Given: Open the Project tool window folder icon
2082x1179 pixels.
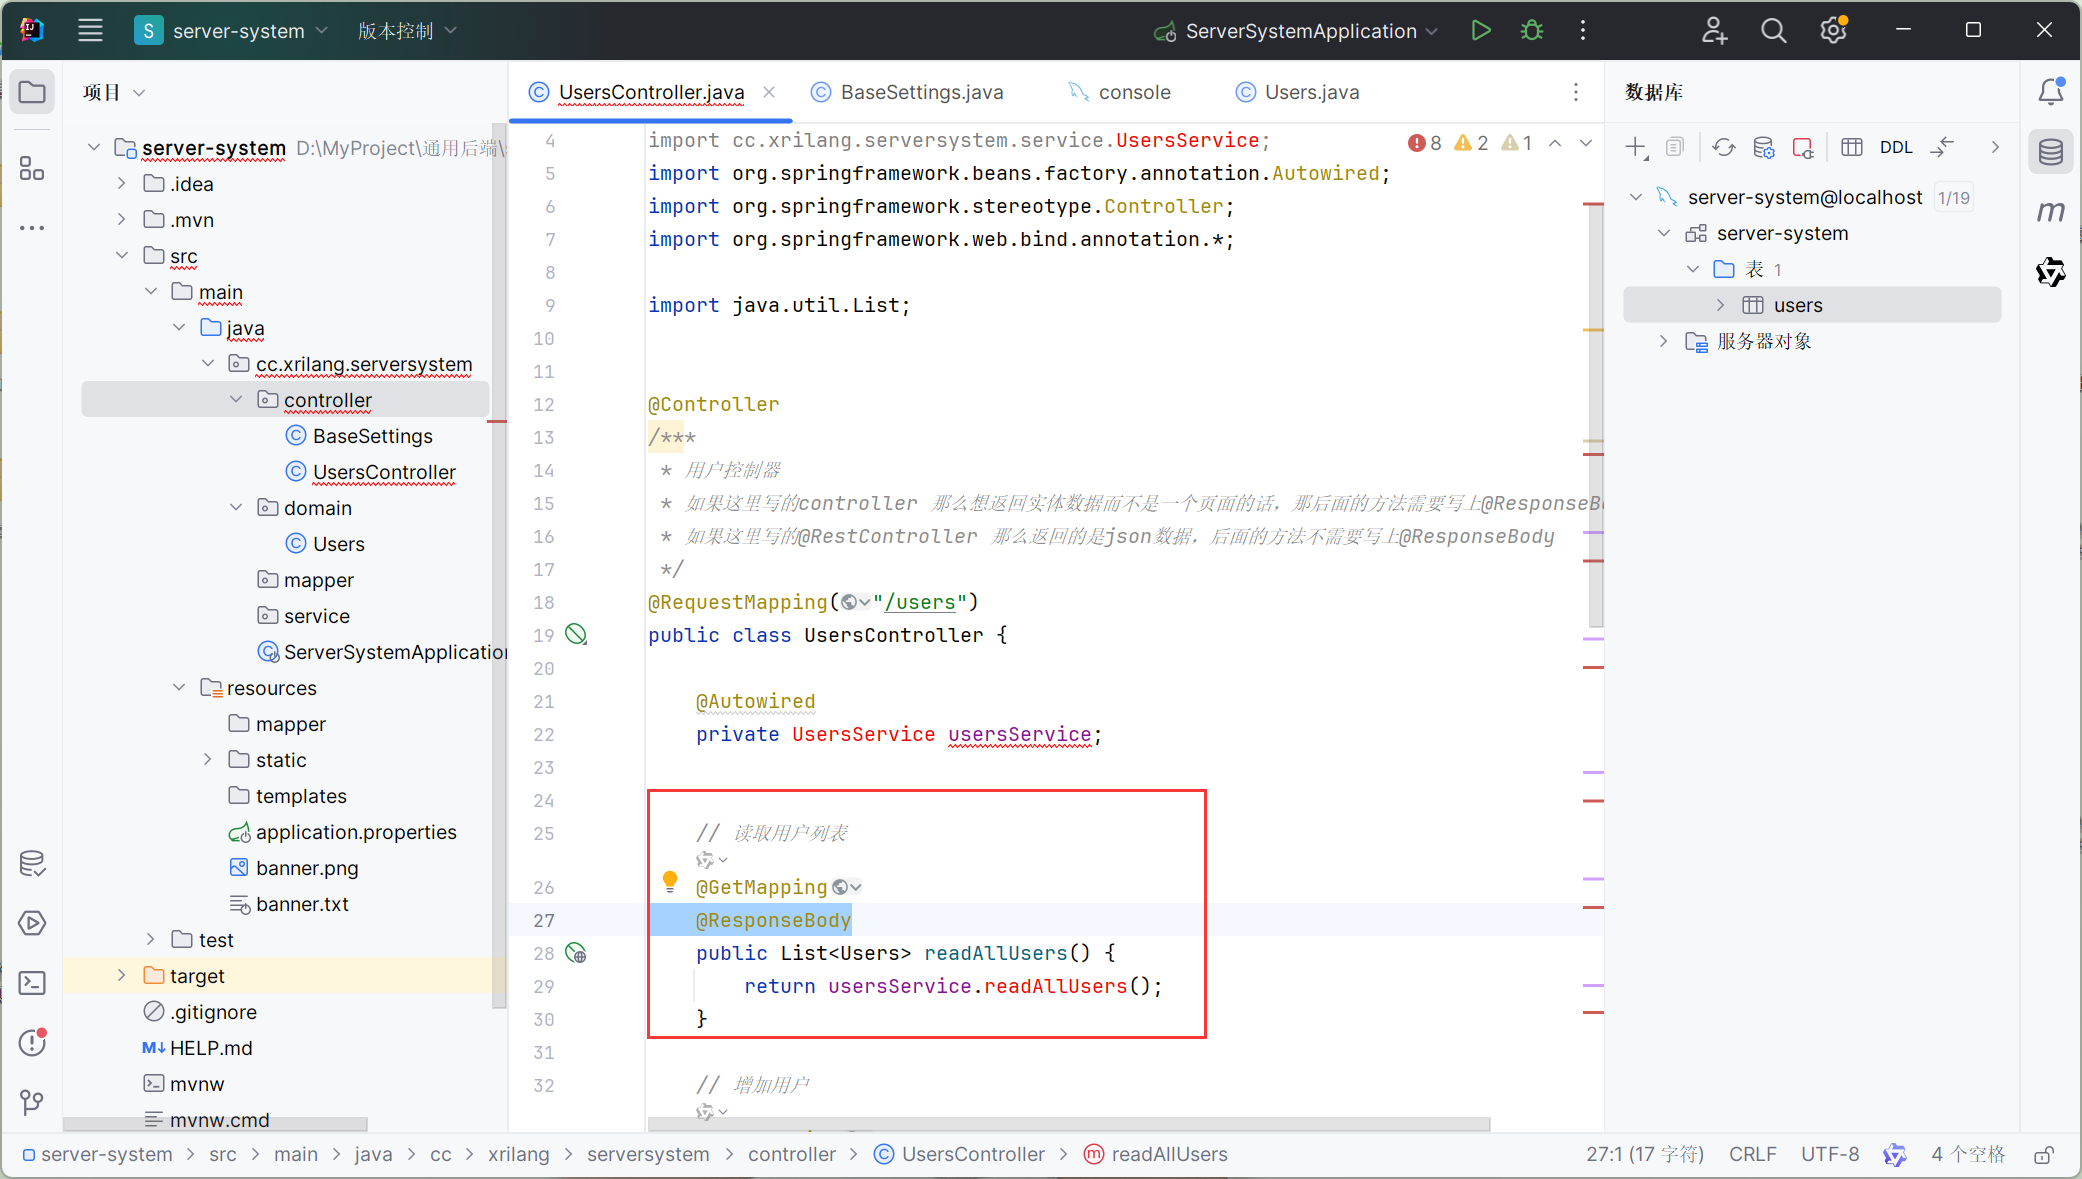Looking at the screenshot, I should click(32, 92).
